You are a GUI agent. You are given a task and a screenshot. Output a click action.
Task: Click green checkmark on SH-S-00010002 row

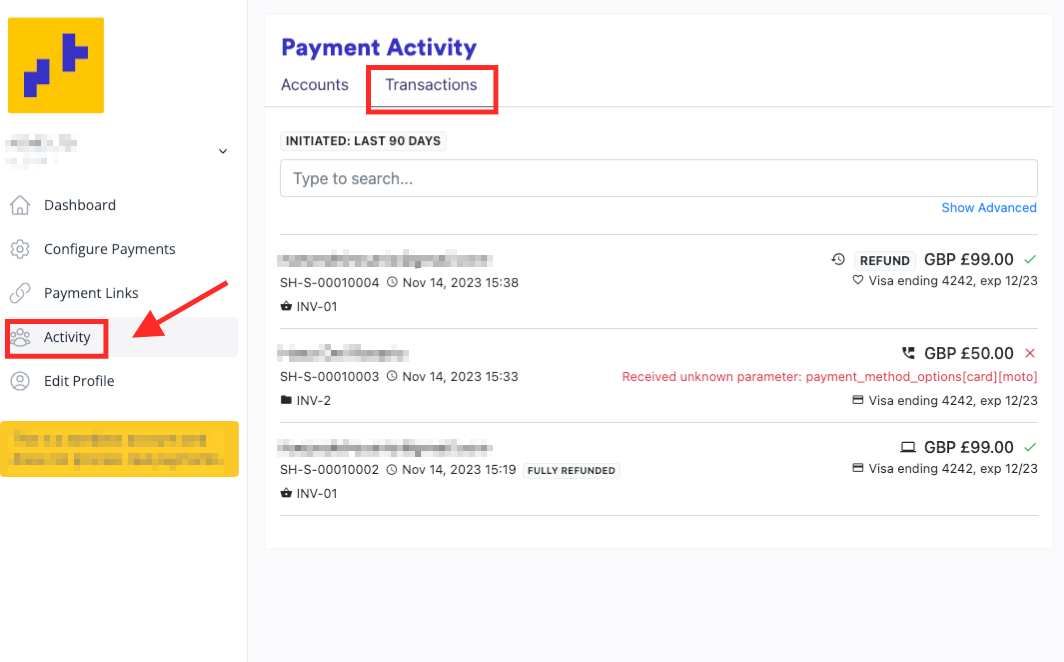pos(1030,447)
